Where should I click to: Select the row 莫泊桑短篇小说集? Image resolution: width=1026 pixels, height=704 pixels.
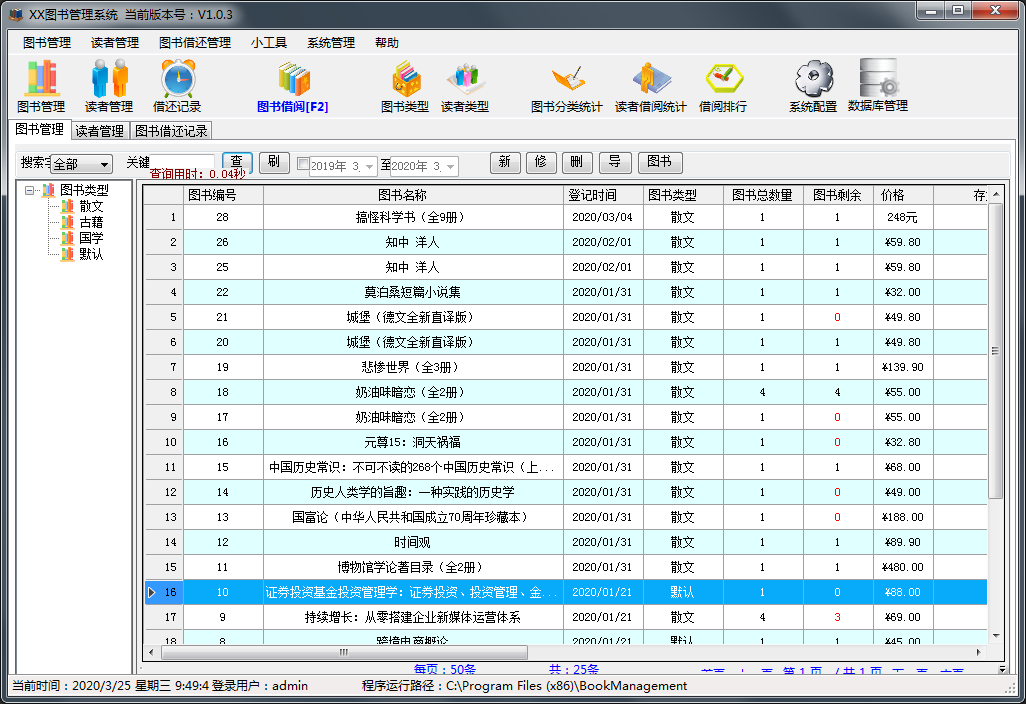click(x=566, y=292)
